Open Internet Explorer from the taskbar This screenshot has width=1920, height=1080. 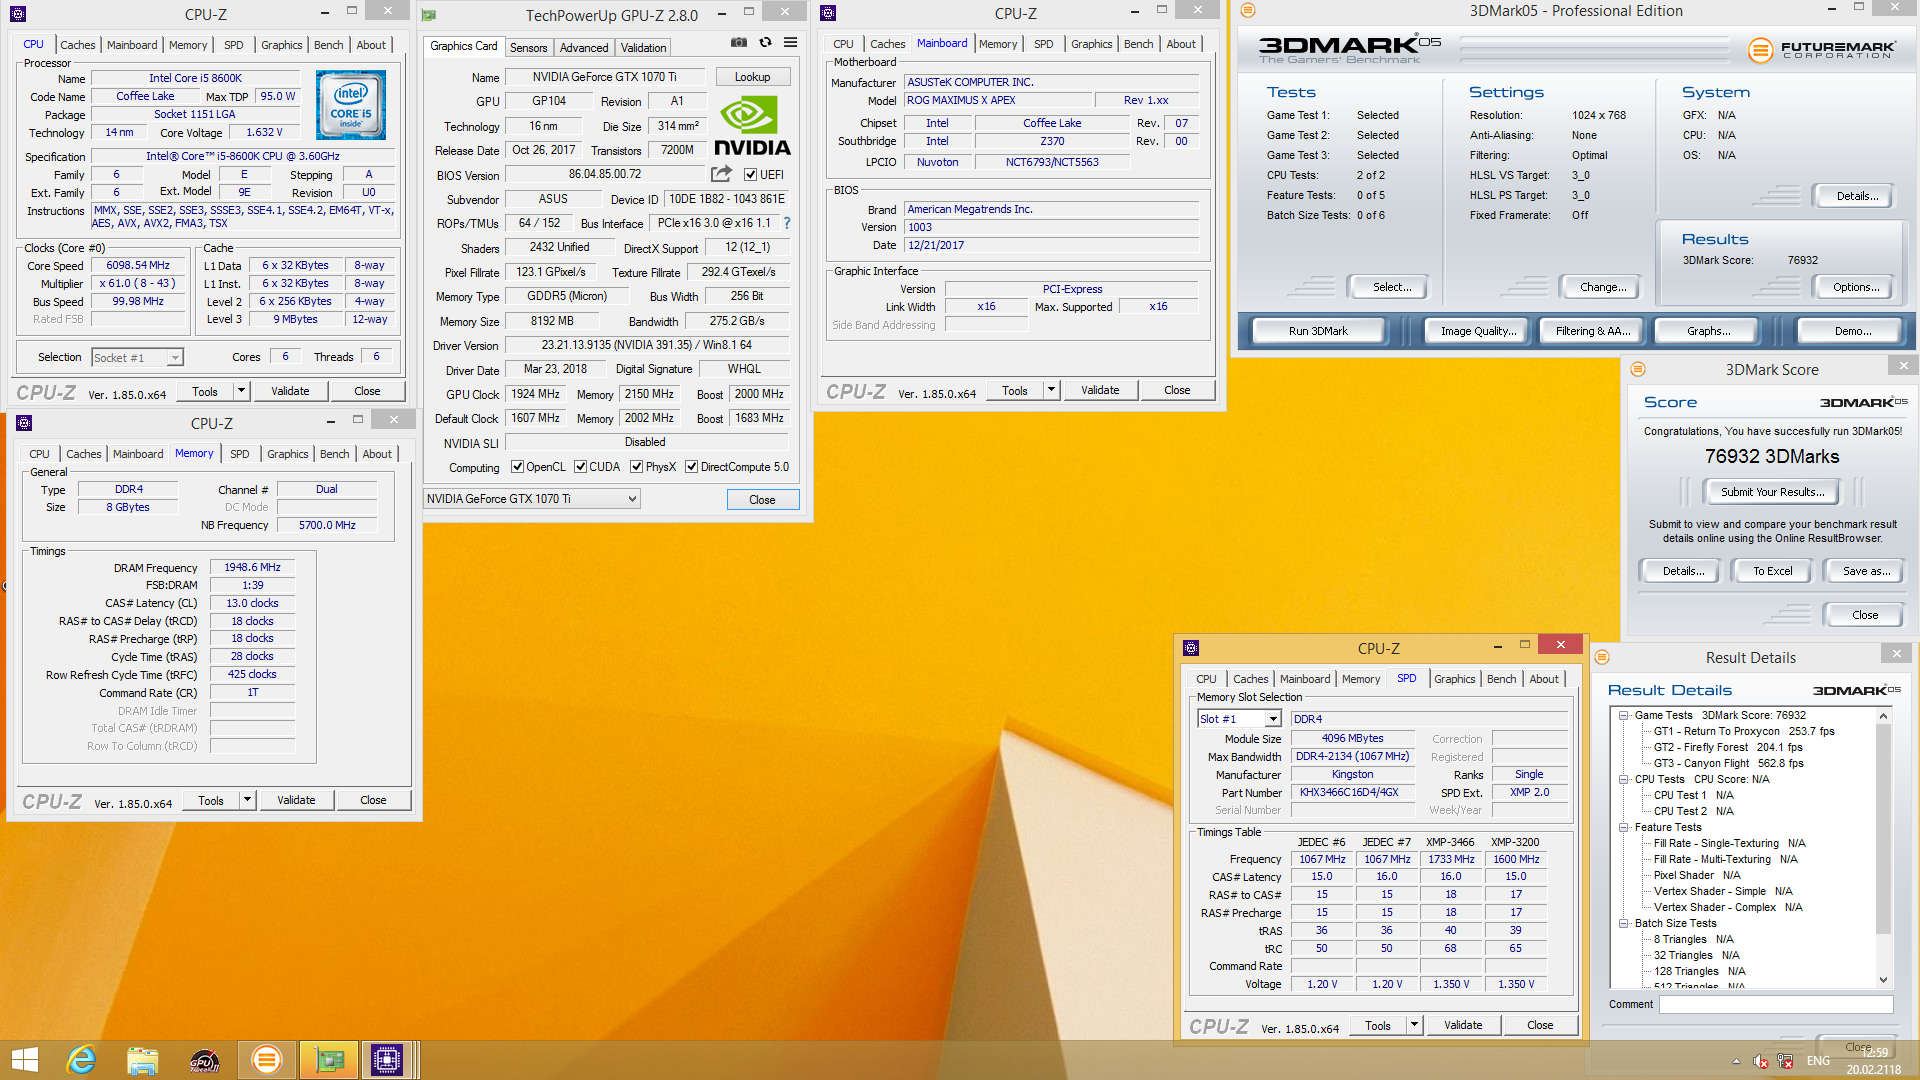coord(81,1060)
